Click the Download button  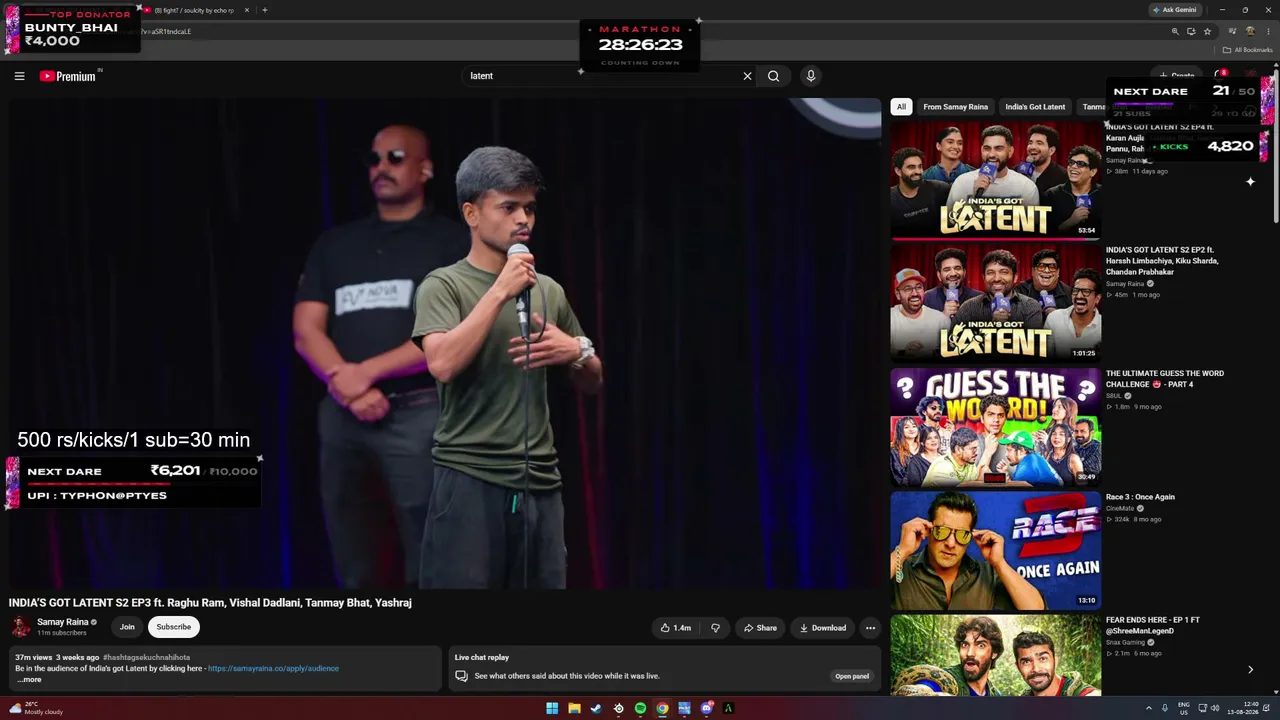[x=823, y=628]
